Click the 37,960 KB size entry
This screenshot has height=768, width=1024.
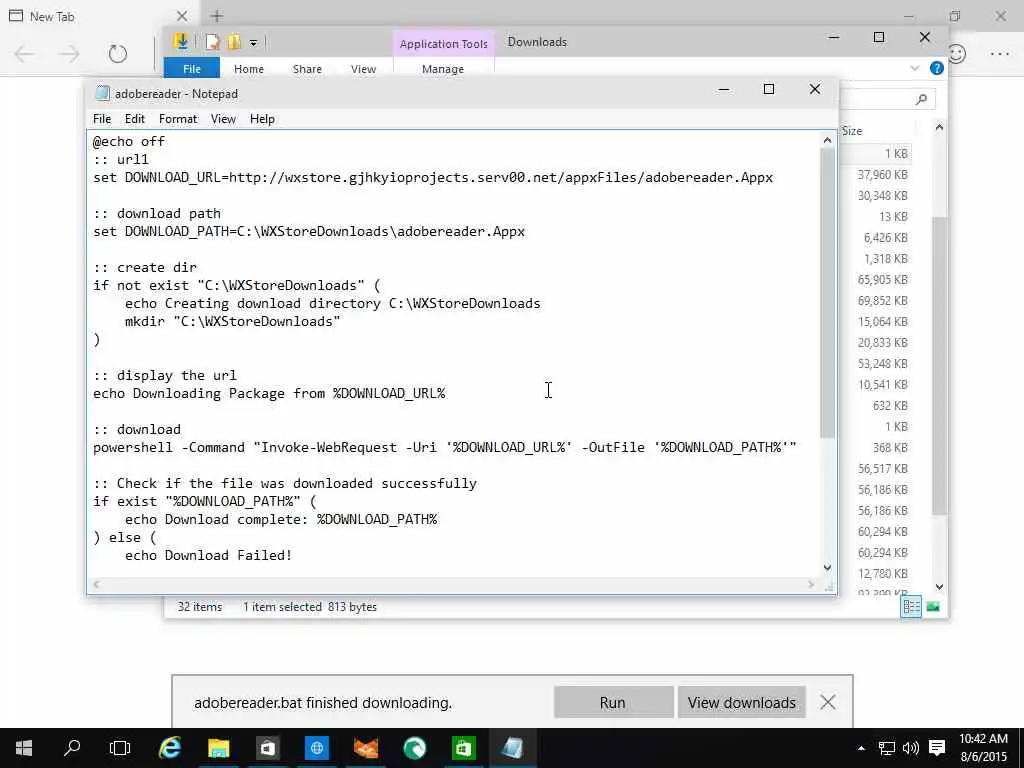(882, 175)
